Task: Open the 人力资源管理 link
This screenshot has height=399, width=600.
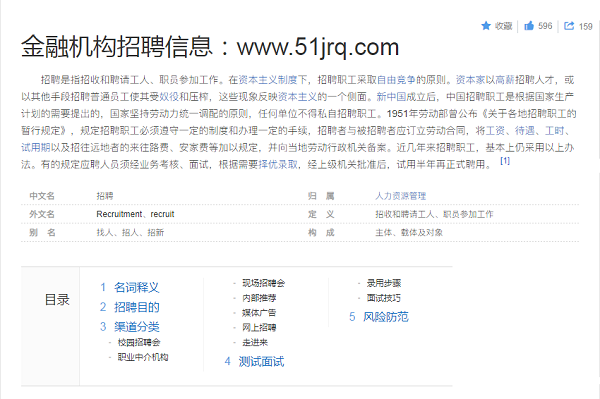Action: [401, 196]
